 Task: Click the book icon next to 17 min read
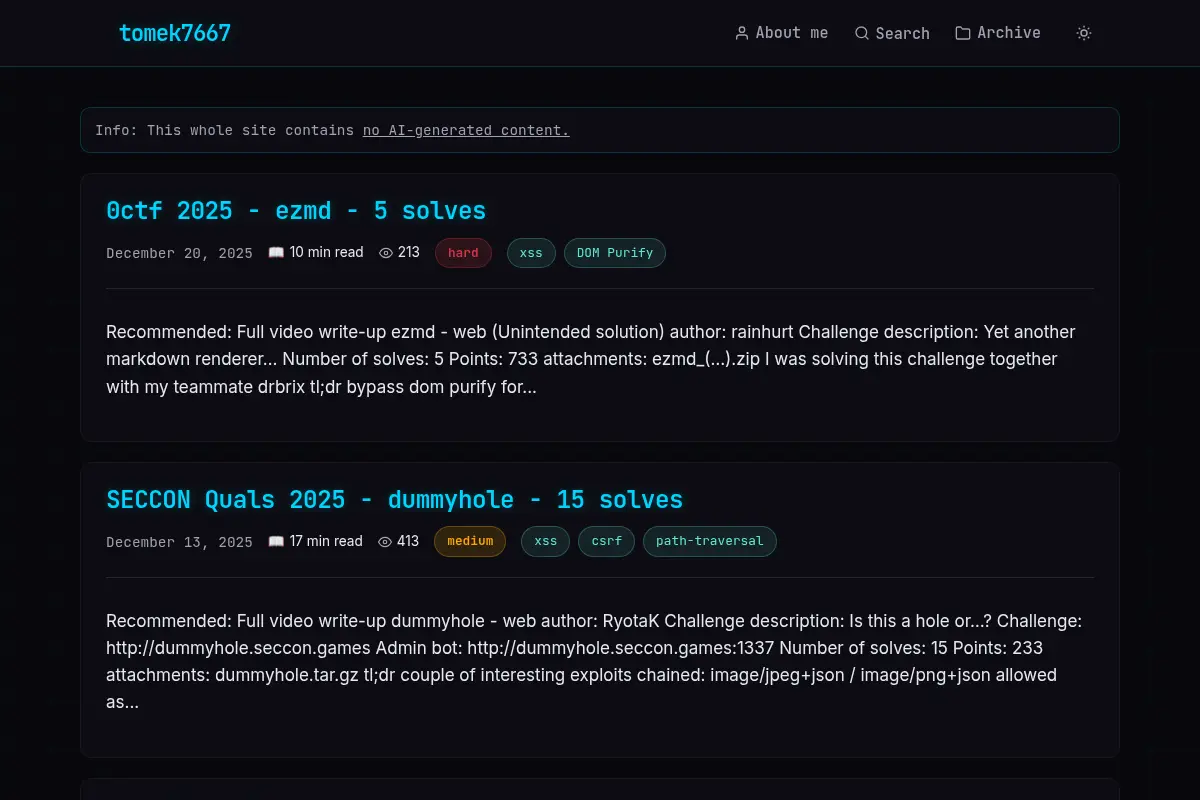276,542
